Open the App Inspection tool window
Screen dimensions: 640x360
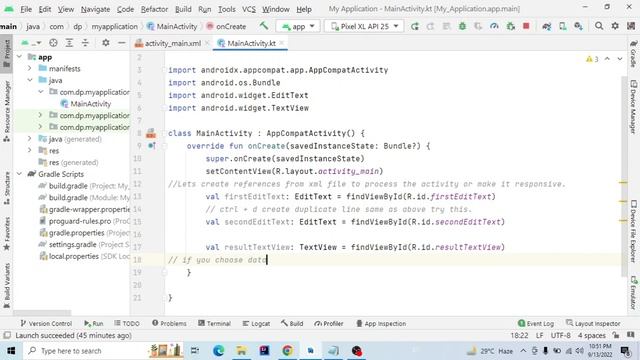point(381,323)
